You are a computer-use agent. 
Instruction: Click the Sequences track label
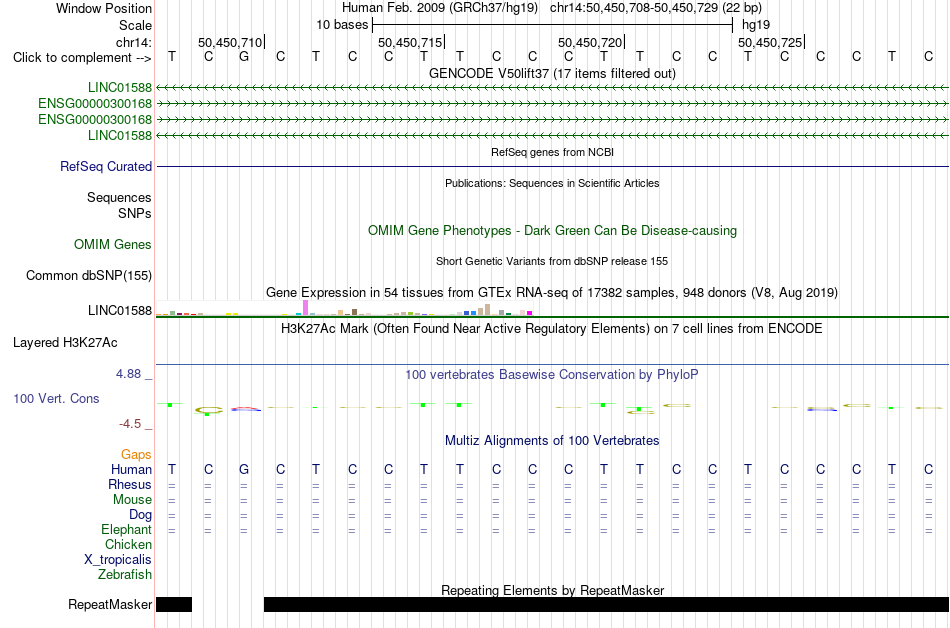[x=119, y=197]
